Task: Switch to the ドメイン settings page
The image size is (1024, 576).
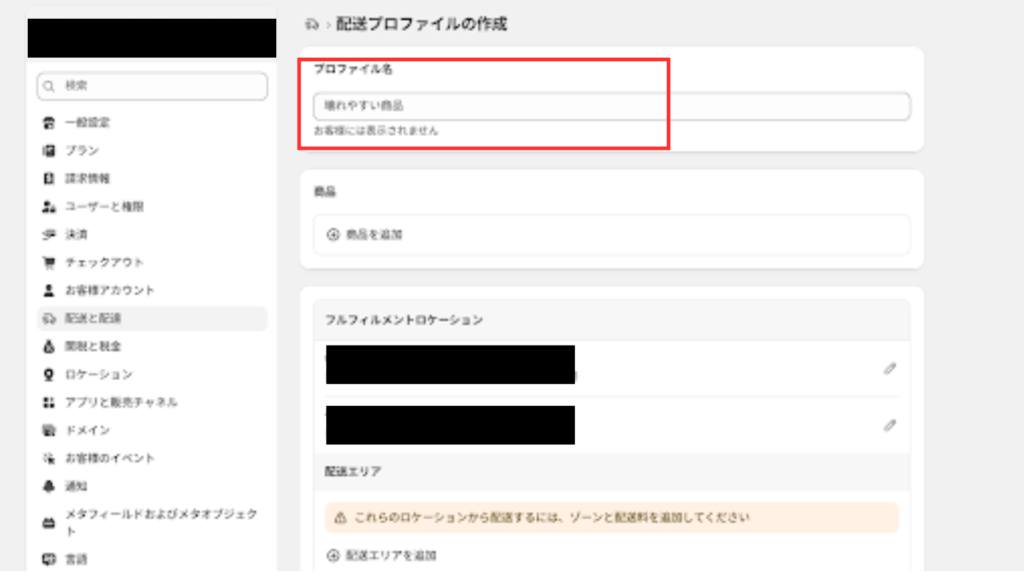Action: point(87,430)
